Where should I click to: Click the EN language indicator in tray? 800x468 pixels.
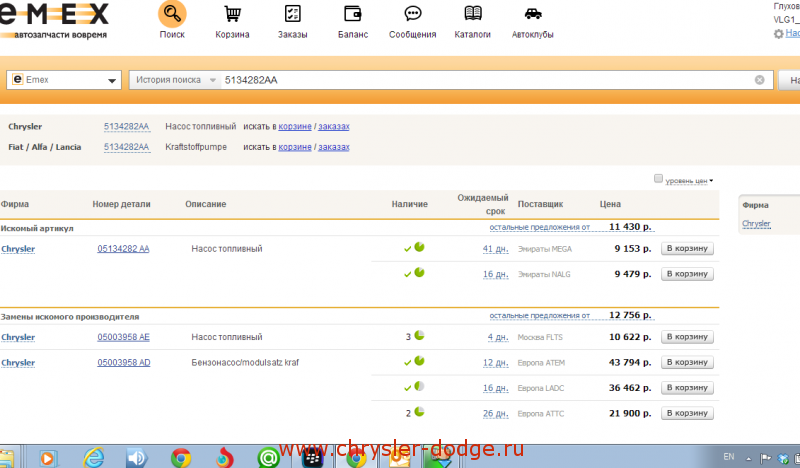[x=729, y=457]
